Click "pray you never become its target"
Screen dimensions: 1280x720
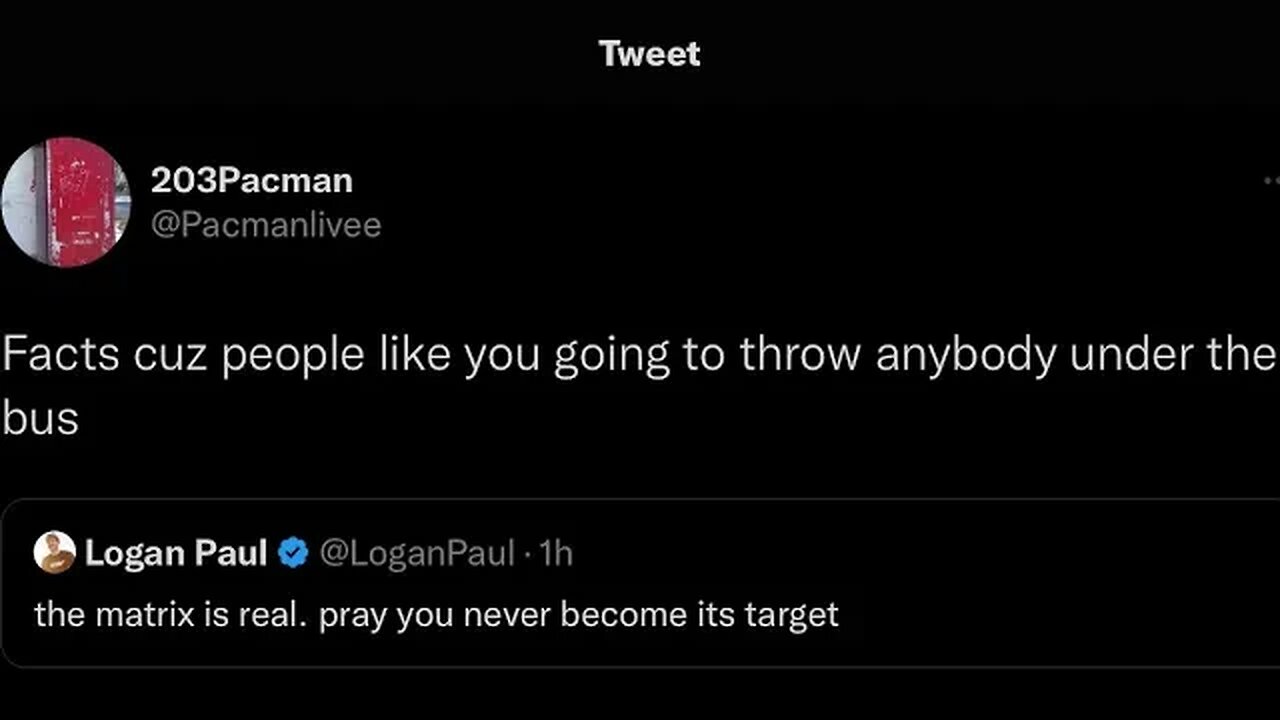click(x=579, y=614)
